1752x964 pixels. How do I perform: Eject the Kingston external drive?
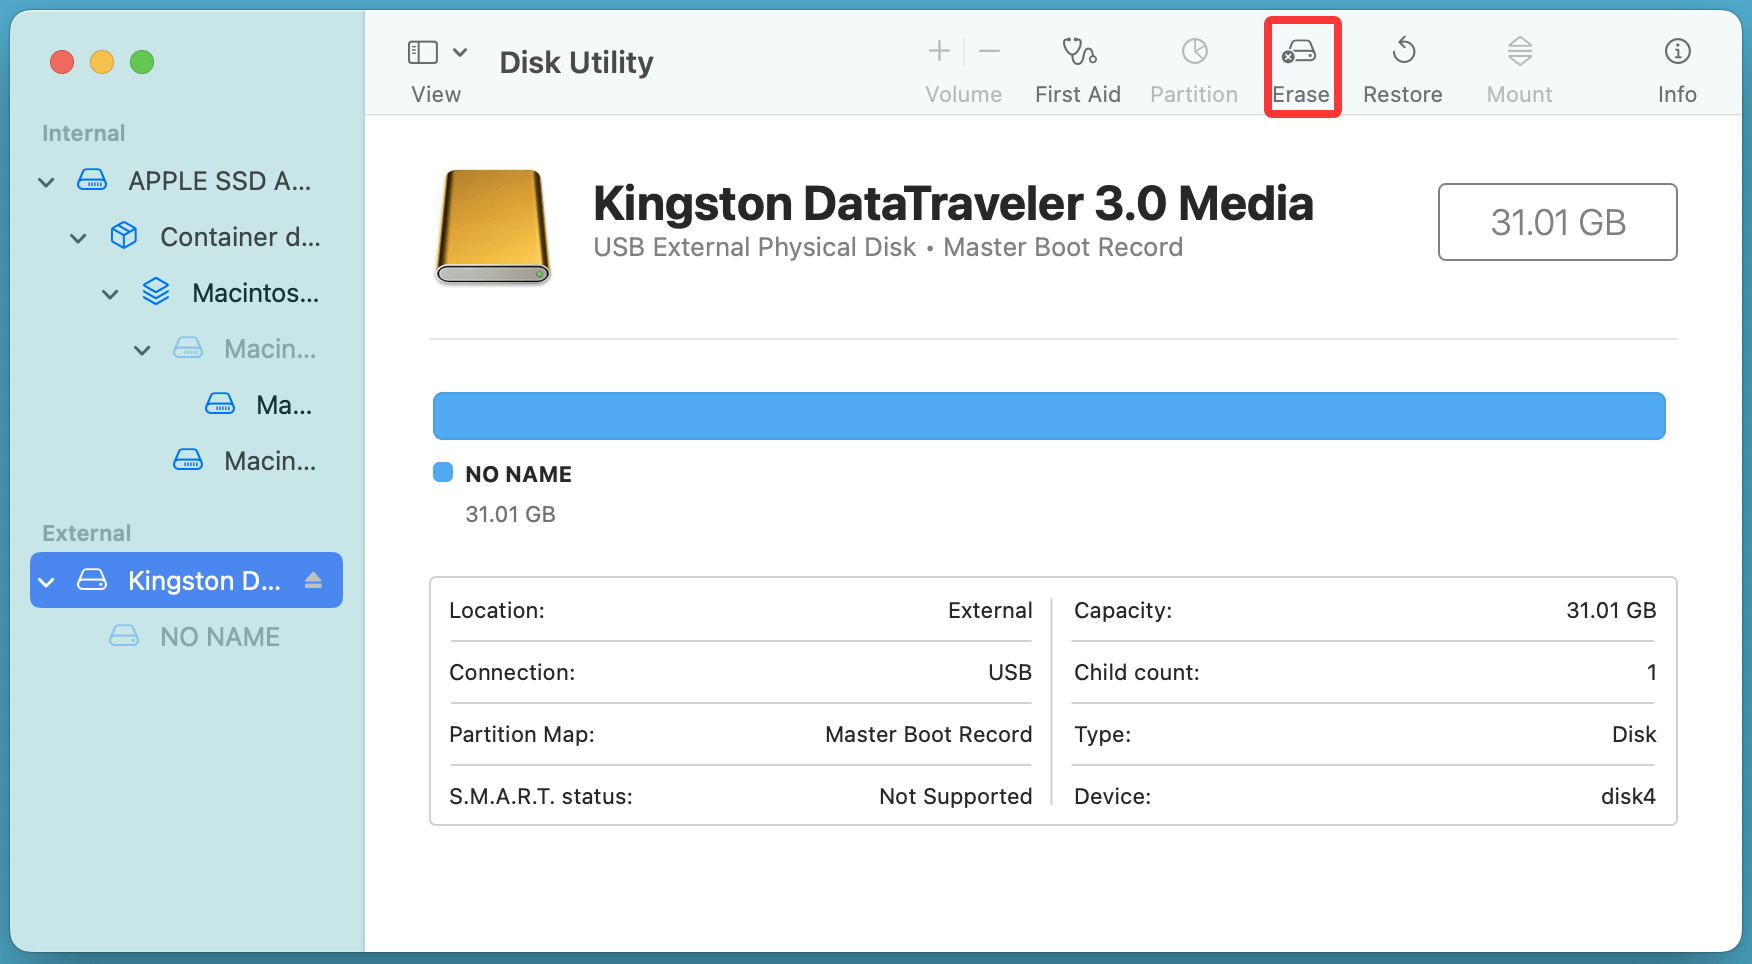(x=313, y=580)
